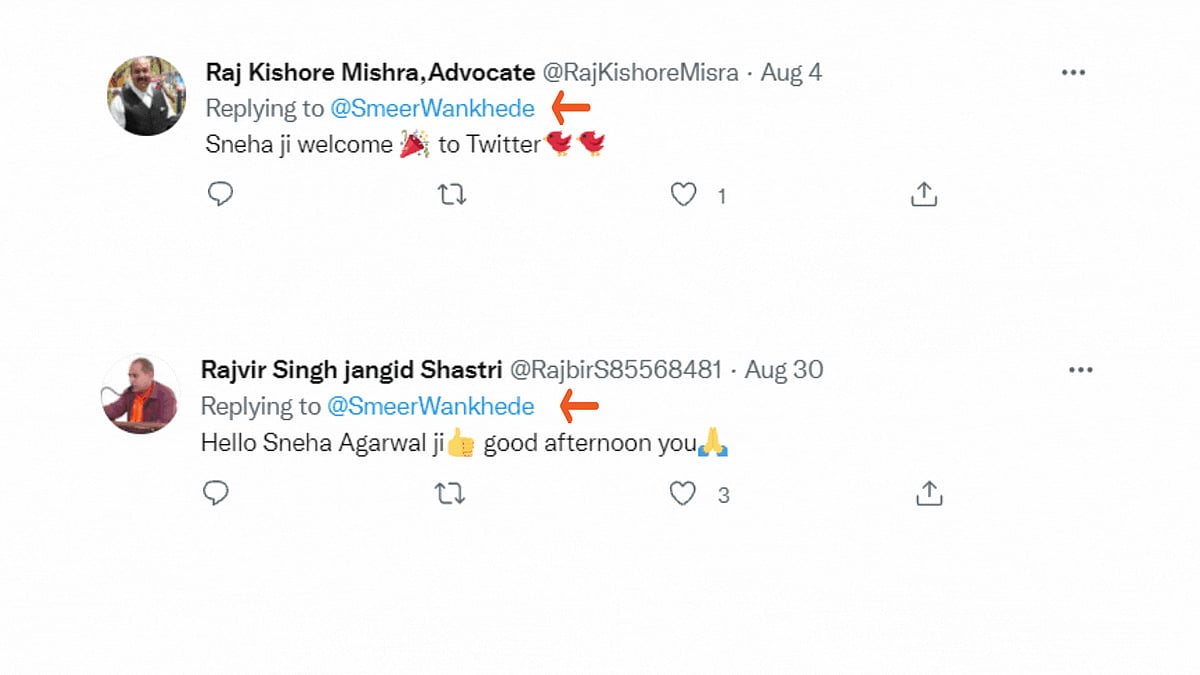The height and width of the screenshot is (675, 1200).
Task: Open the 'Raj Kishore Mishra,Advocate' display name
Action: coord(370,73)
